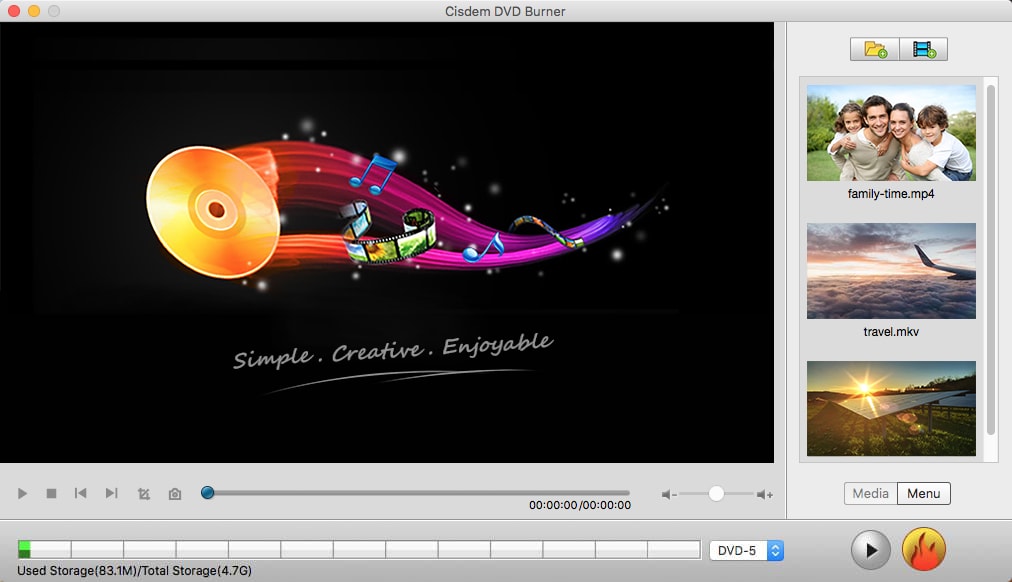Click the round preview play button
This screenshot has width=1012, height=582.
[x=871, y=550]
